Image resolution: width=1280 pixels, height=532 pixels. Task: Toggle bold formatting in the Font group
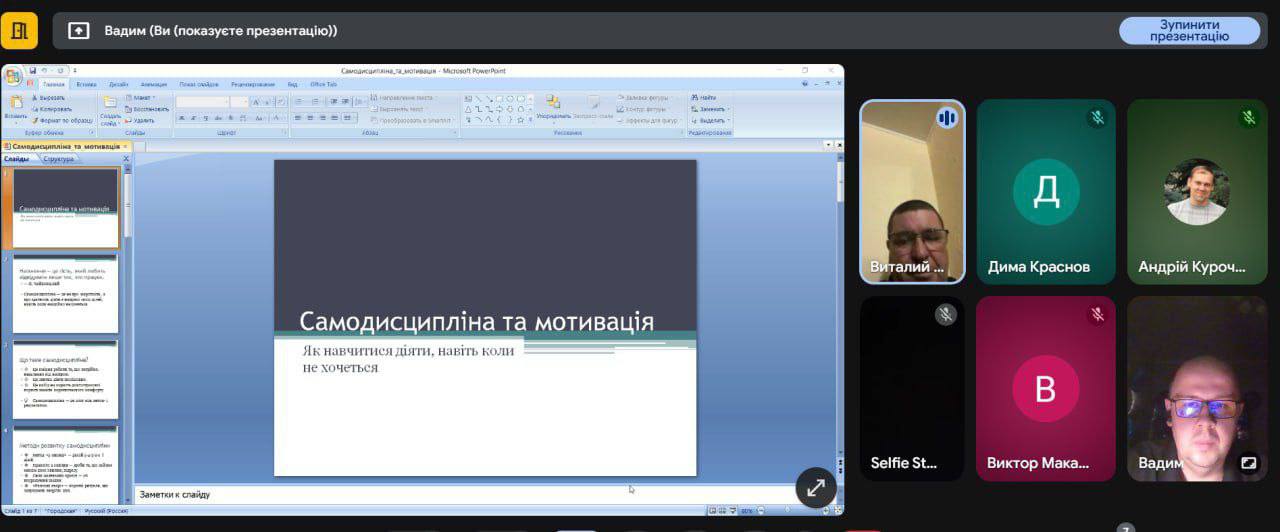(x=181, y=119)
